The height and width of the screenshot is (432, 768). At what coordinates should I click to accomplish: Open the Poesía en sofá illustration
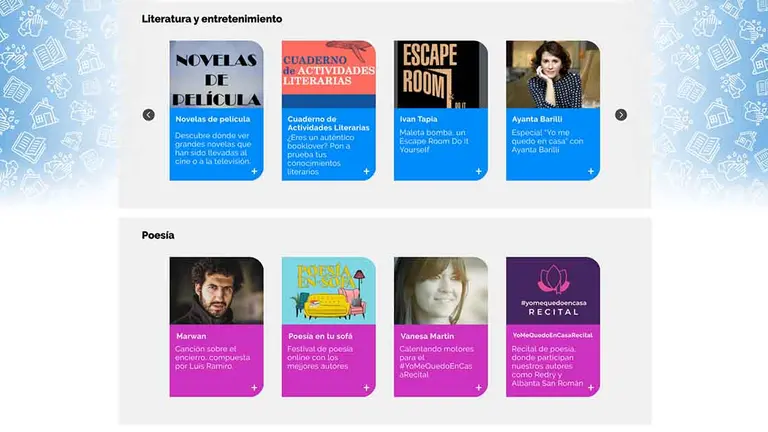[329, 290]
